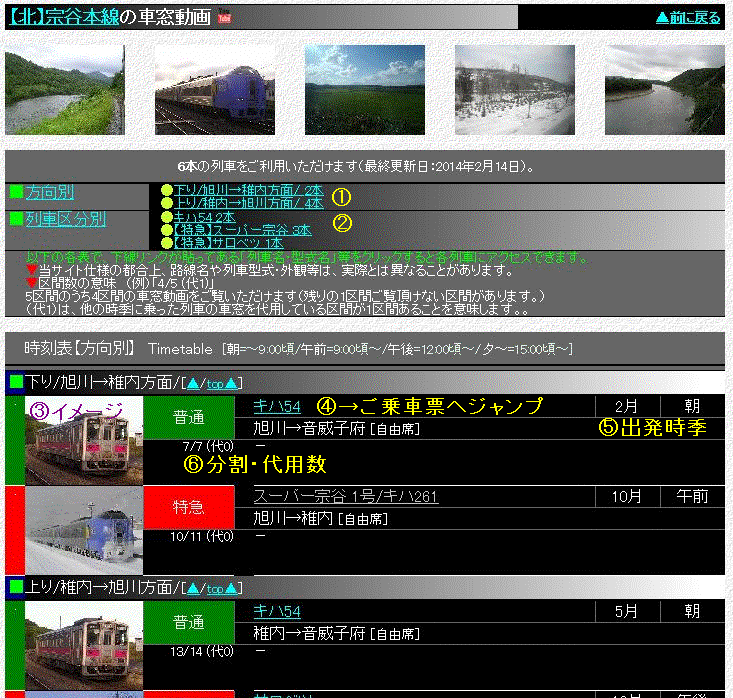This screenshot has height=698, width=733.
Task: Click top▲ in 下り/旭川→稚内方面 header
Action: click(x=222, y=384)
